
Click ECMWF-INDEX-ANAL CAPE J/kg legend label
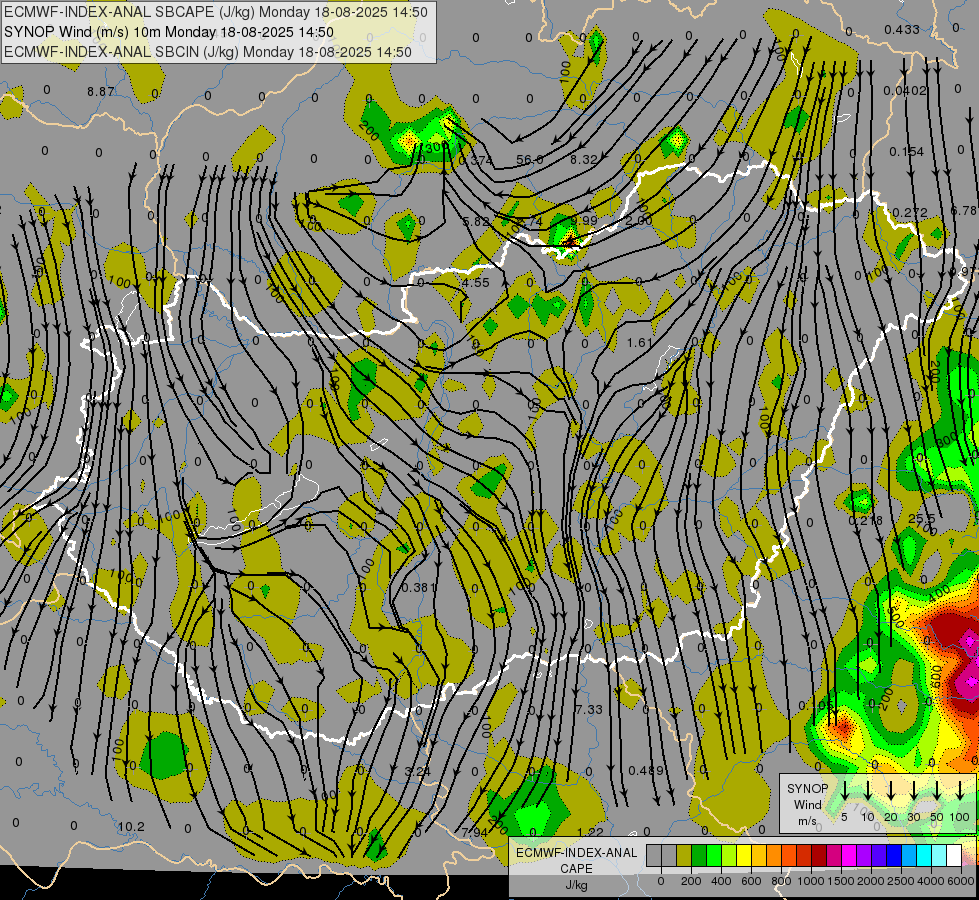click(x=576, y=868)
